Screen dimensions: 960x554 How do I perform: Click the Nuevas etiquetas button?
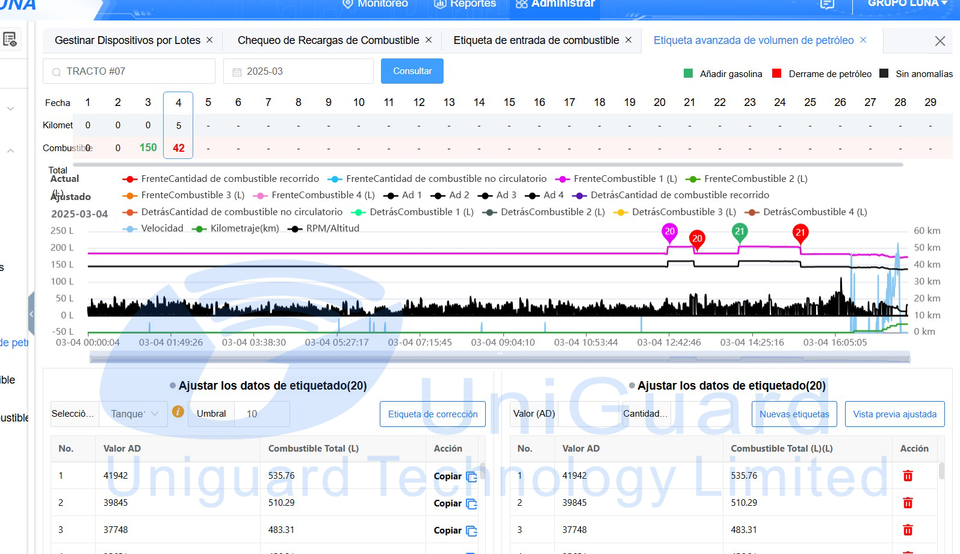(x=794, y=414)
